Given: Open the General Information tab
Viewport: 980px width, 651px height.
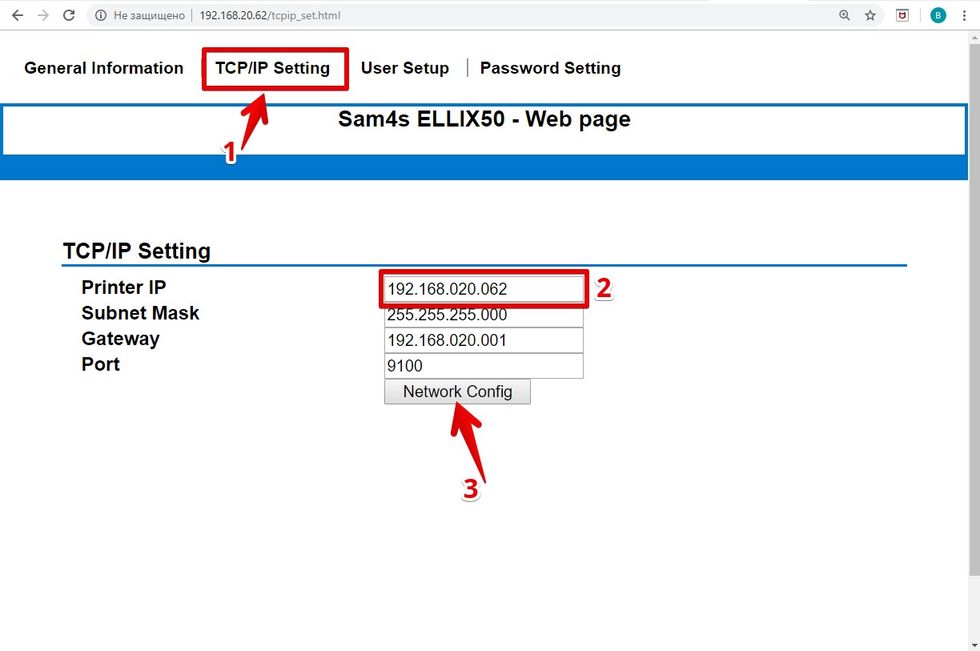Looking at the screenshot, I should tap(104, 67).
